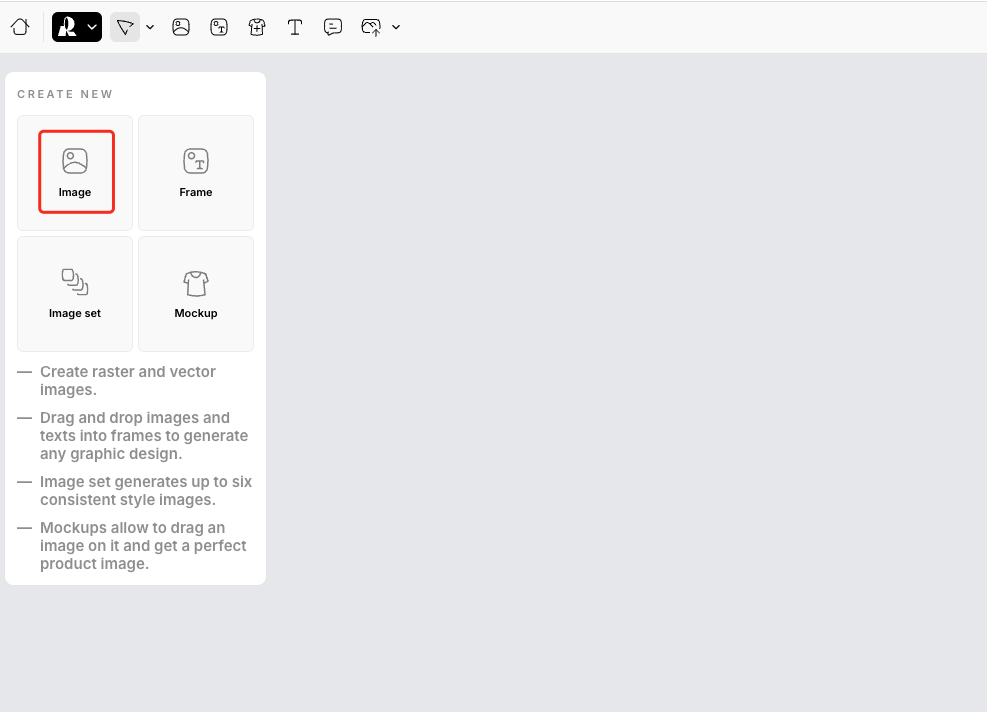Open the Recraft logo menu
This screenshot has width=987, height=712.
click(x=77, y=27)
